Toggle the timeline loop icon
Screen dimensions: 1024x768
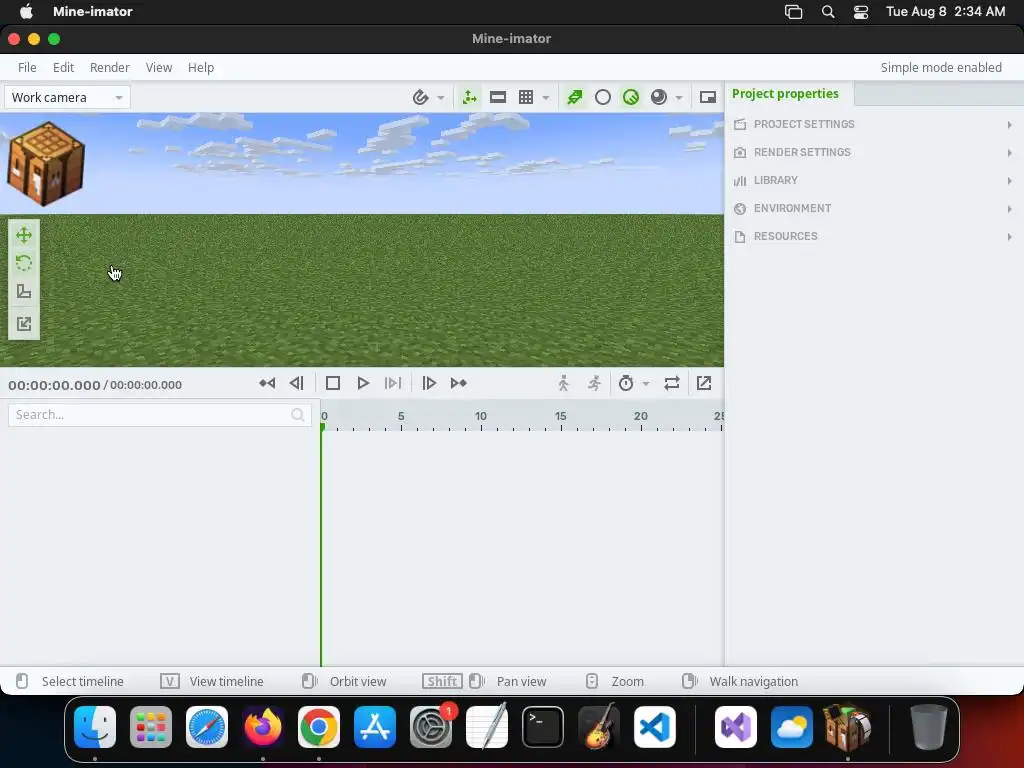click(672, 383)
